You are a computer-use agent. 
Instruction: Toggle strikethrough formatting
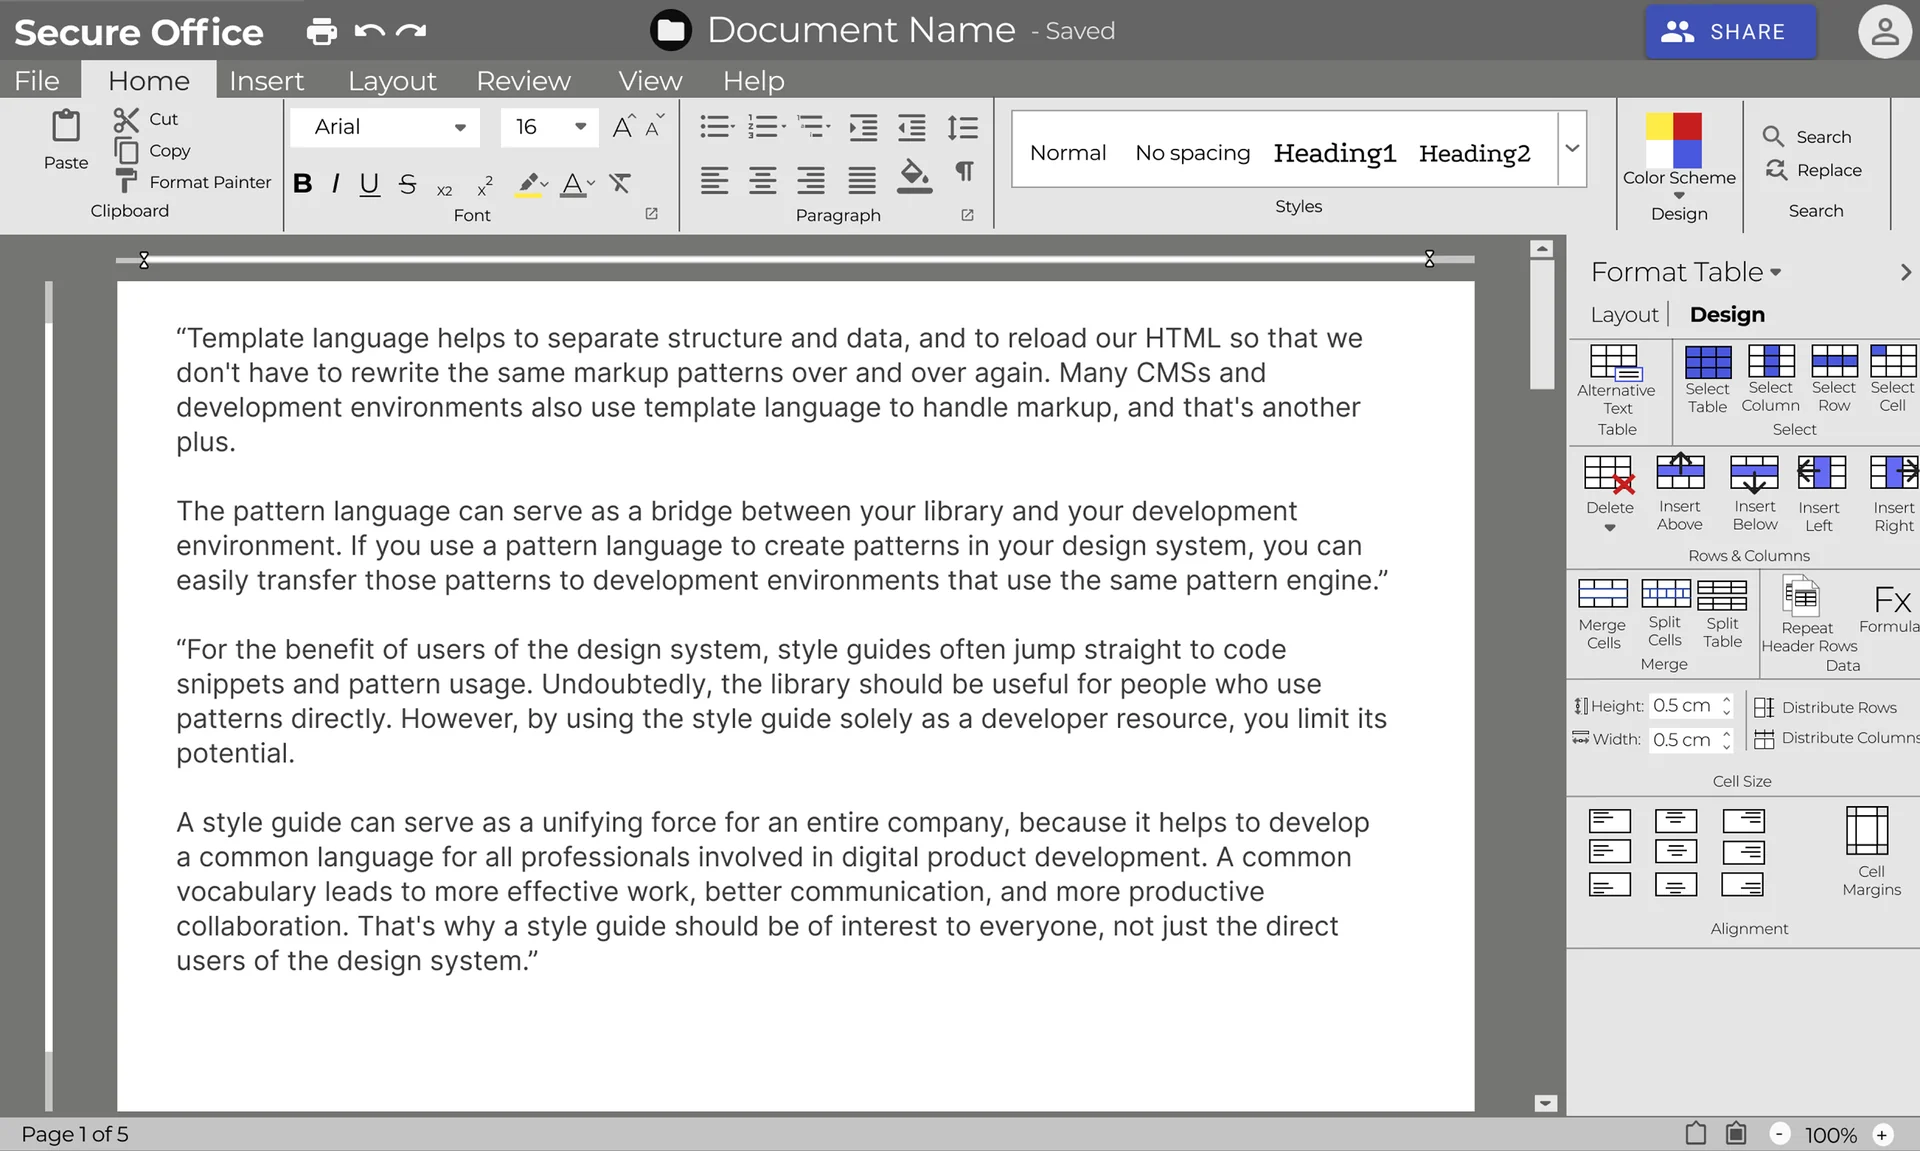(407, 184)
